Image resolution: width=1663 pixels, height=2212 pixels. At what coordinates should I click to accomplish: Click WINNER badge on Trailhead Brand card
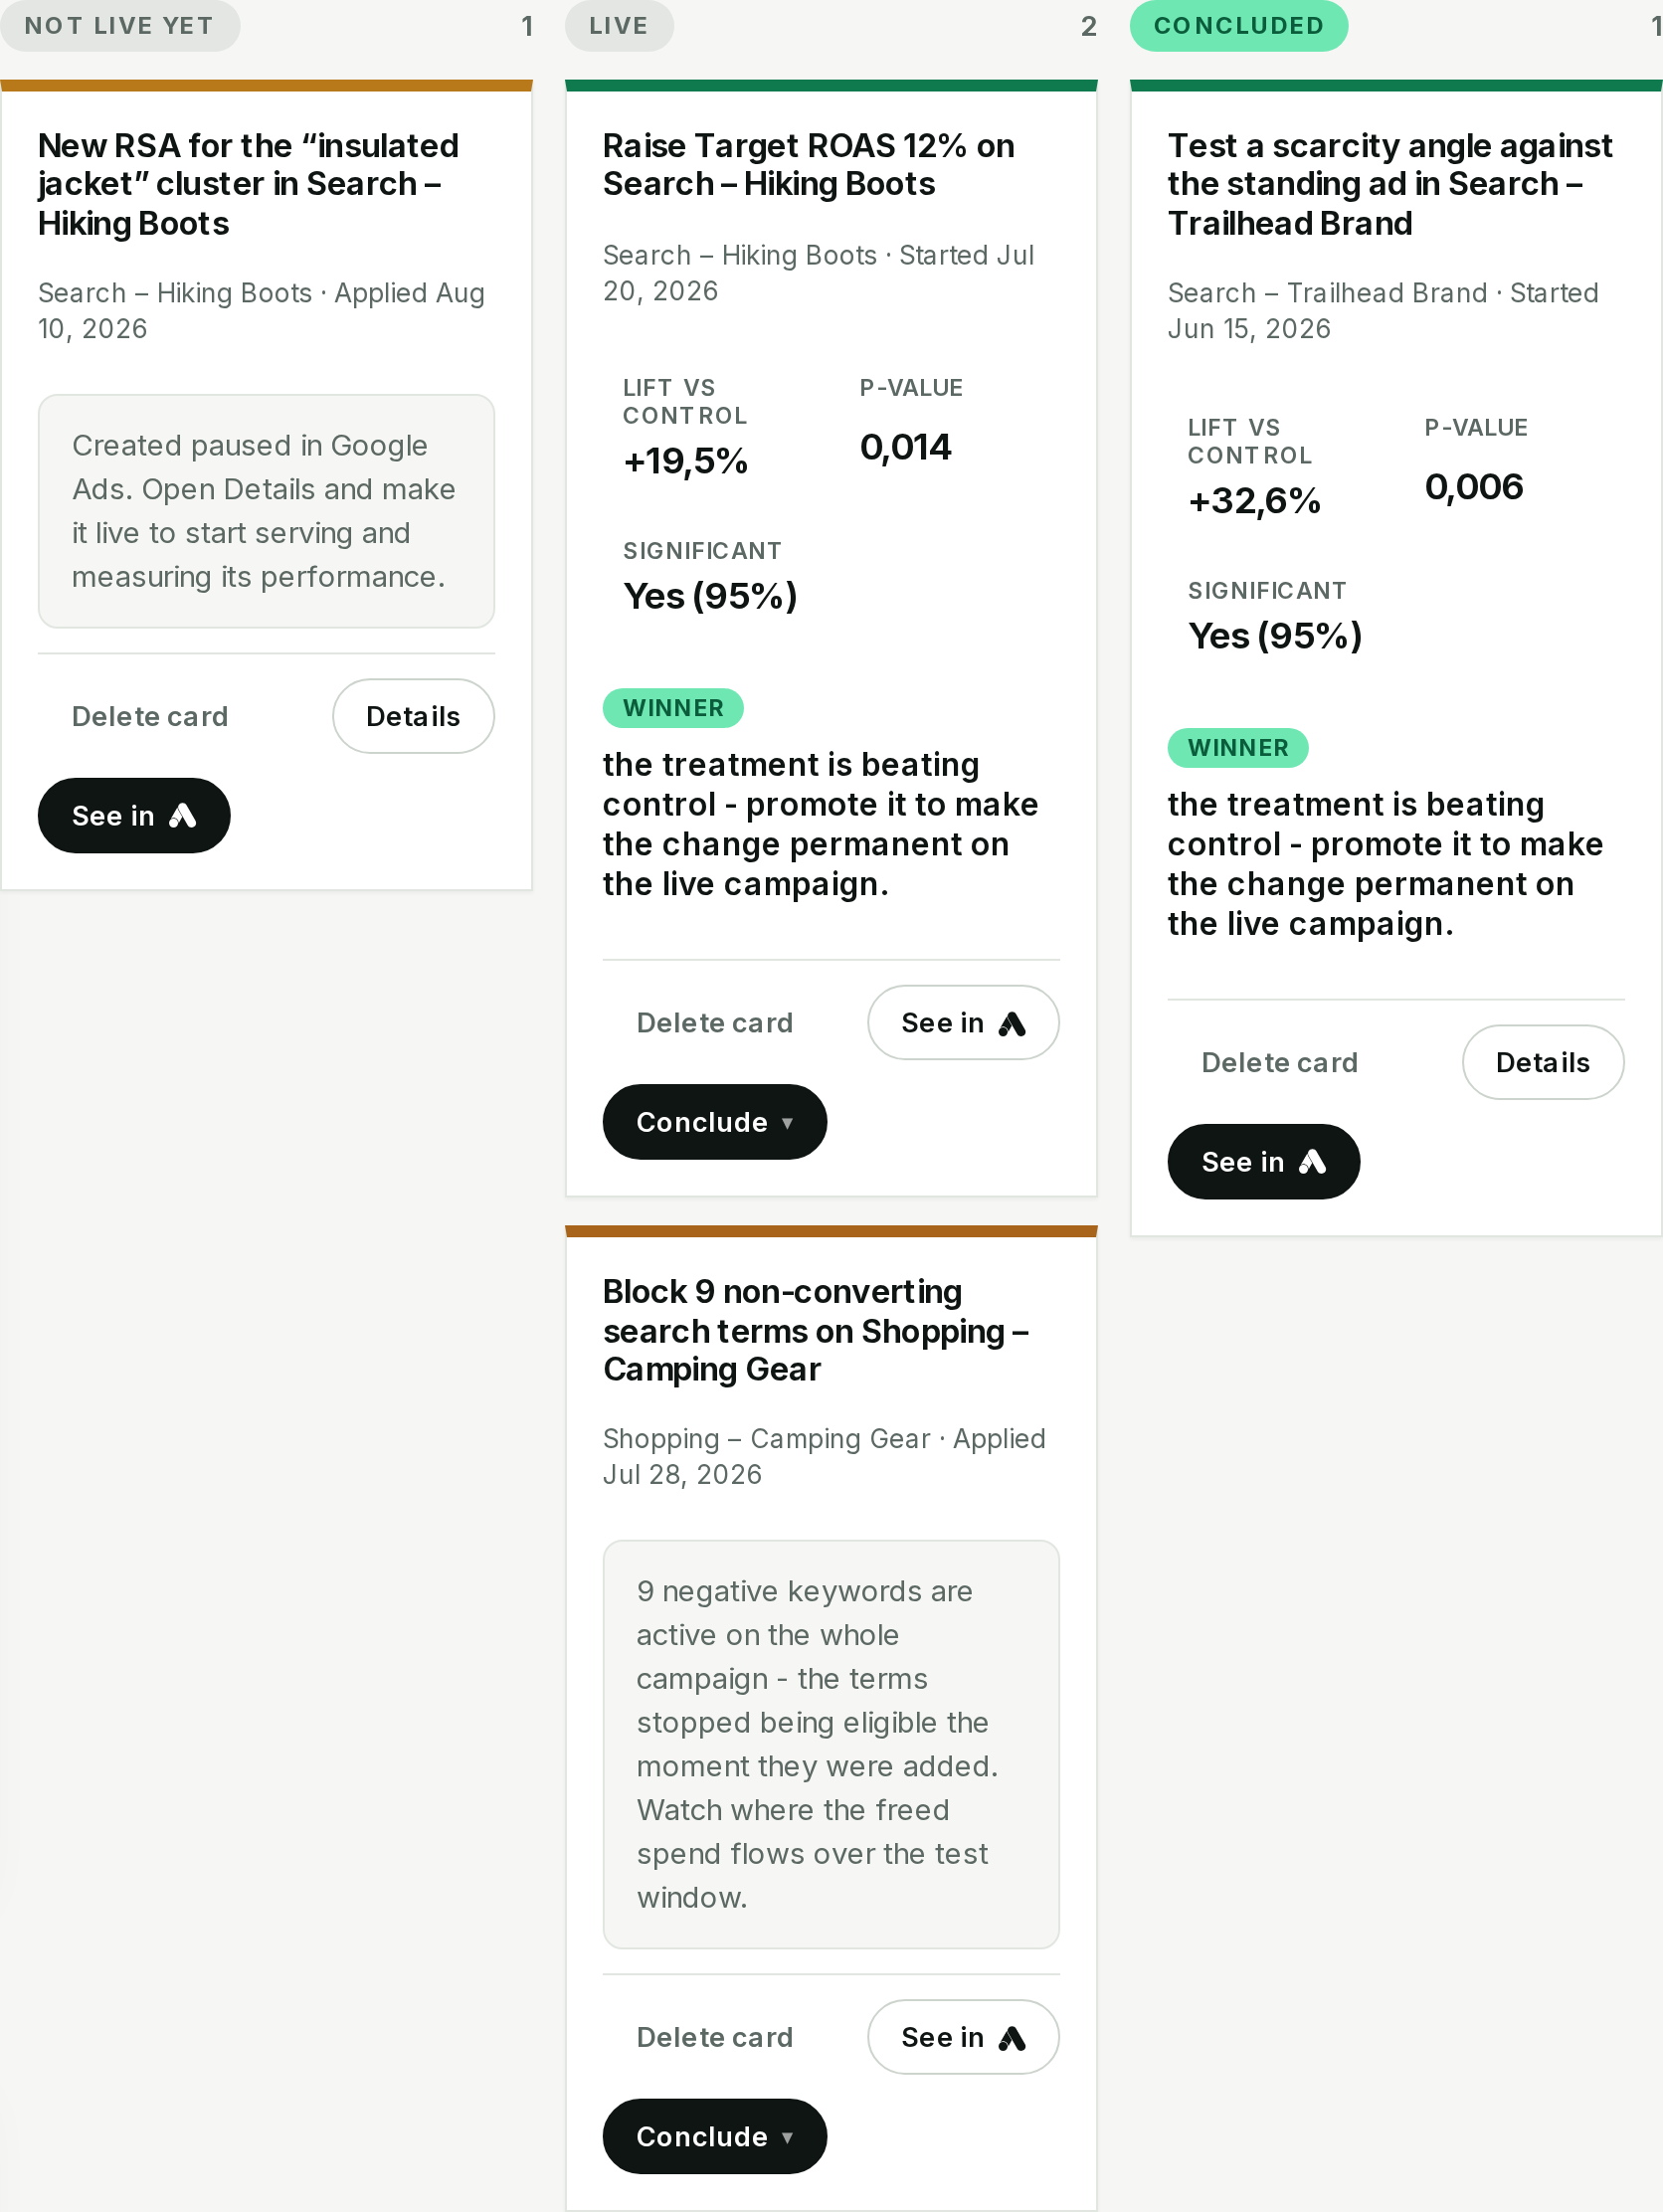[1237, 748]
